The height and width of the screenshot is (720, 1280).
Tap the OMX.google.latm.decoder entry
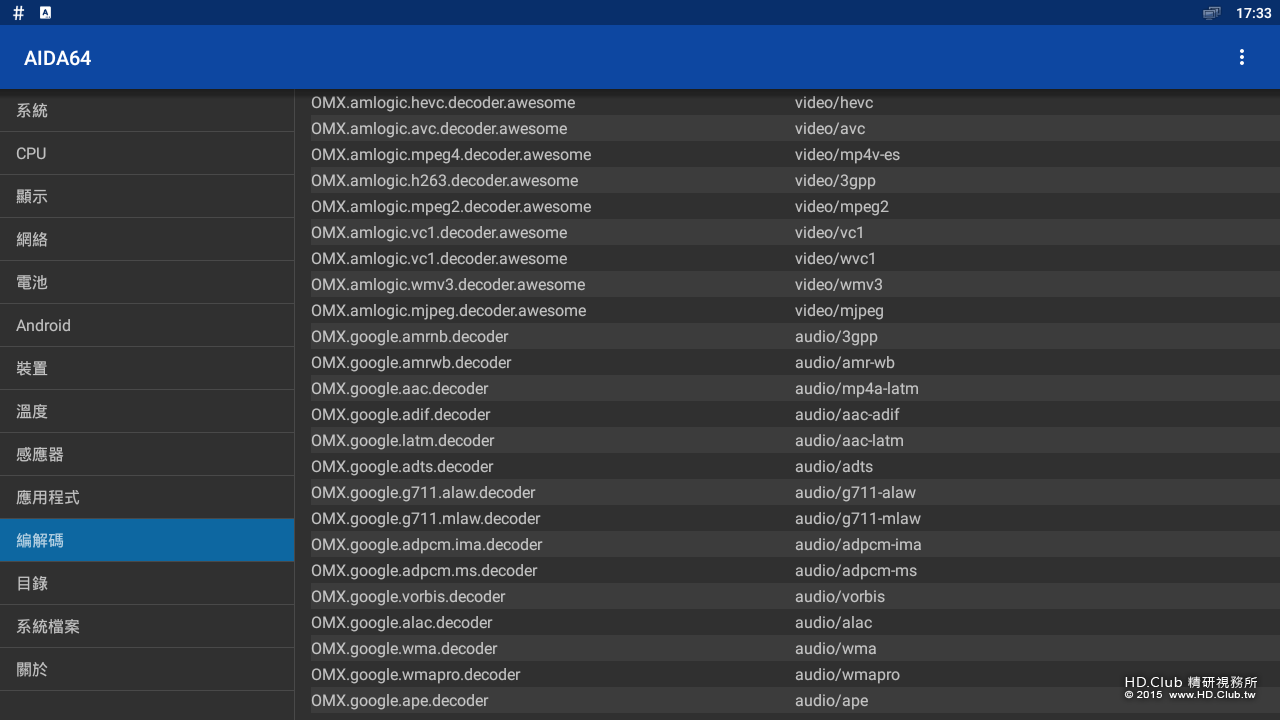pyautogui.click(x=795, y=440)
